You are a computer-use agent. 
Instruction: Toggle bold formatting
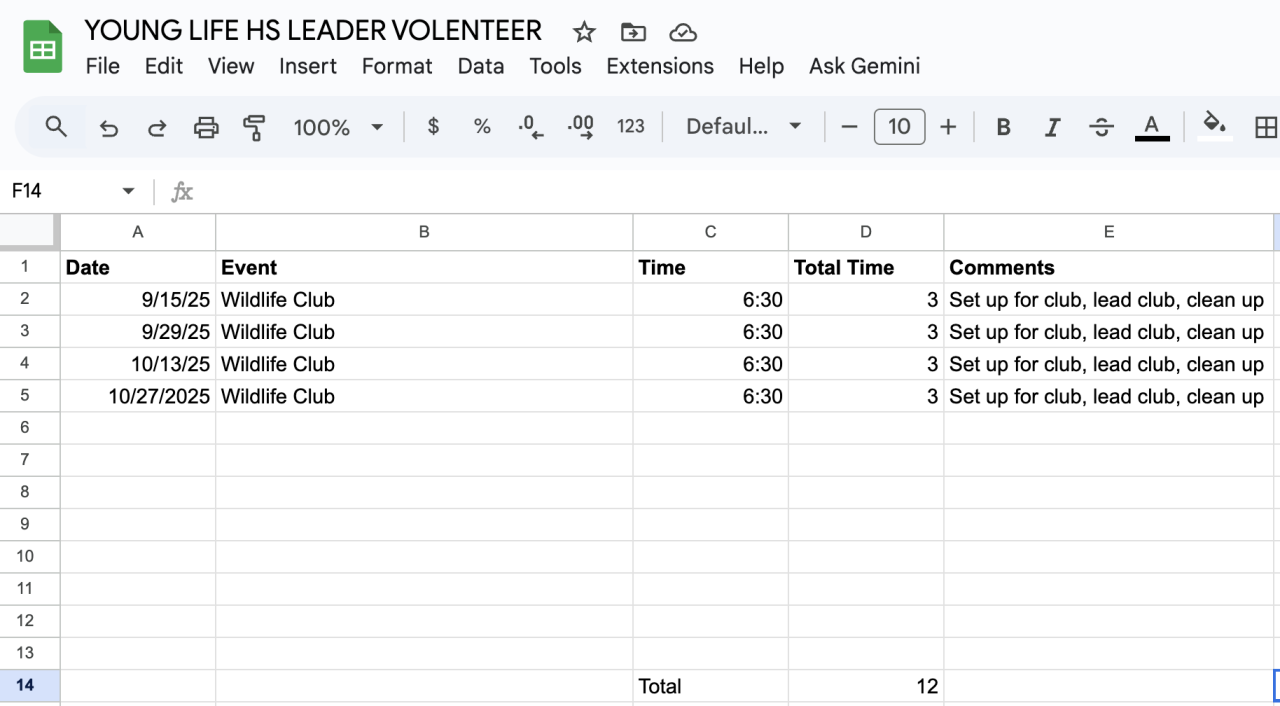(1004, 127)
